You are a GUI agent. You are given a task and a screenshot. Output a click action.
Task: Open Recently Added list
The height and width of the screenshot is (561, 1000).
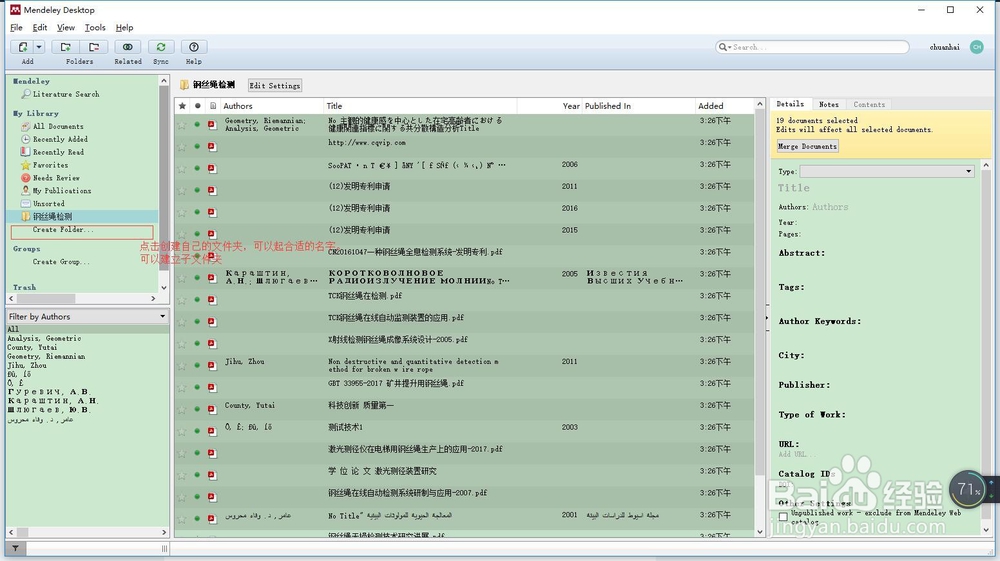tap(60, 139)
